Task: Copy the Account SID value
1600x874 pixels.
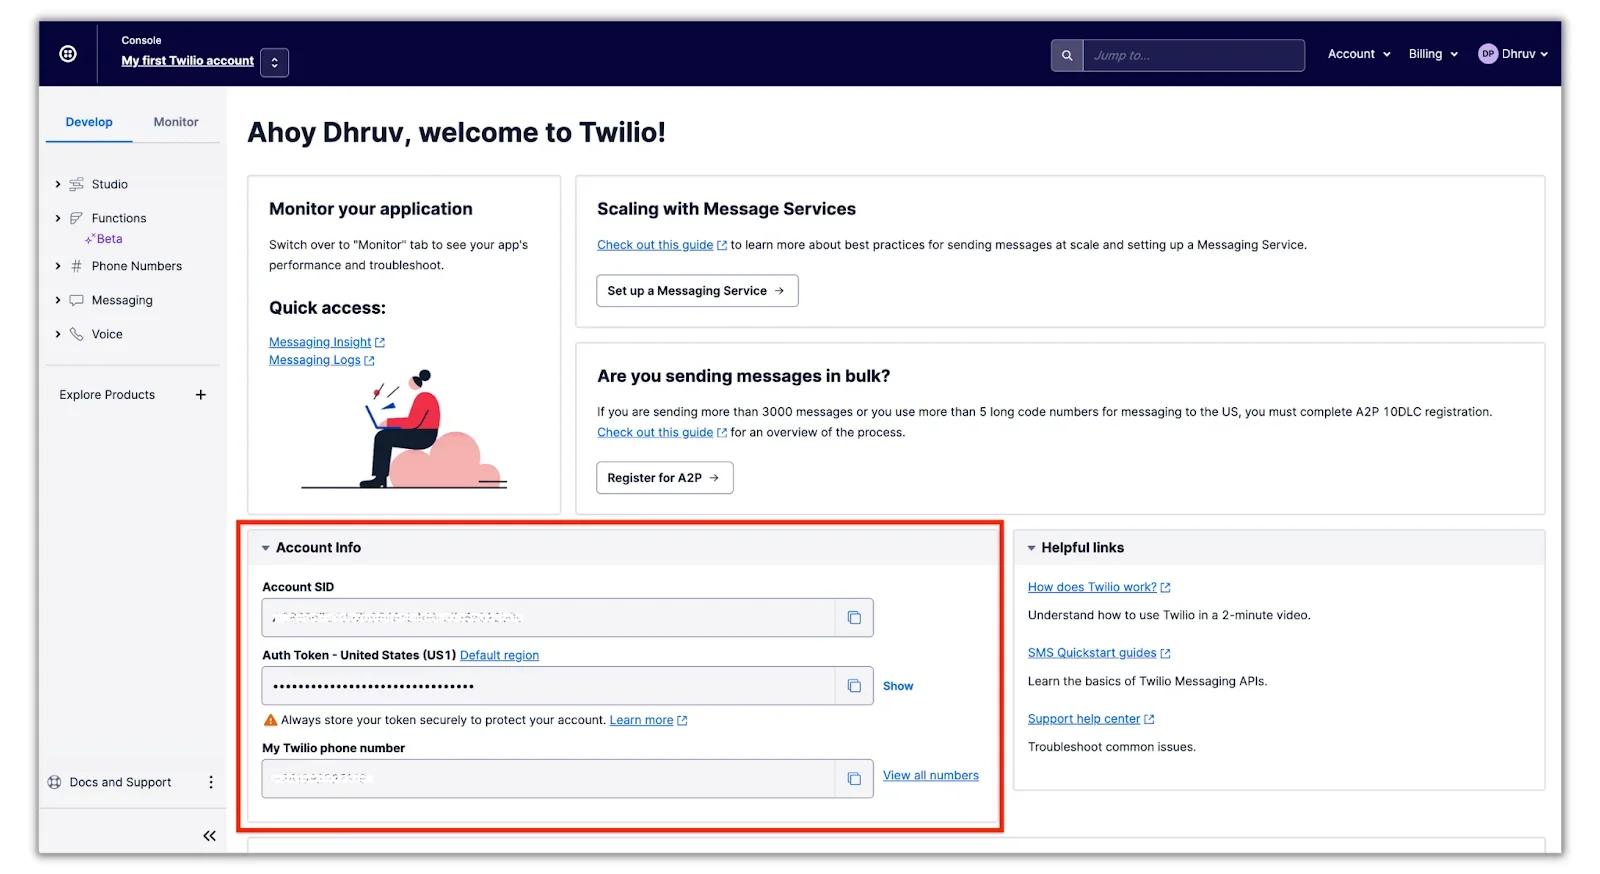Action: pos(853,618)
